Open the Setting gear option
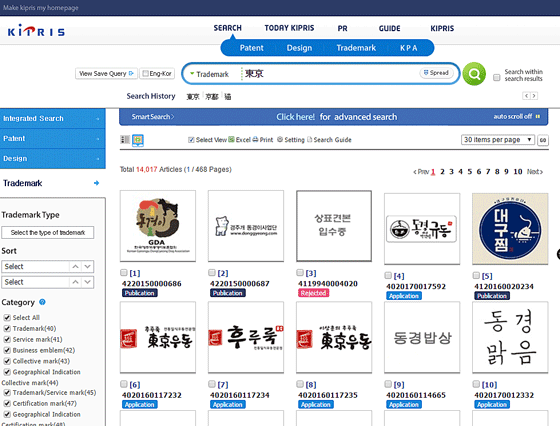The width and height of the screenshot is (560, 426). click(280, 140)
